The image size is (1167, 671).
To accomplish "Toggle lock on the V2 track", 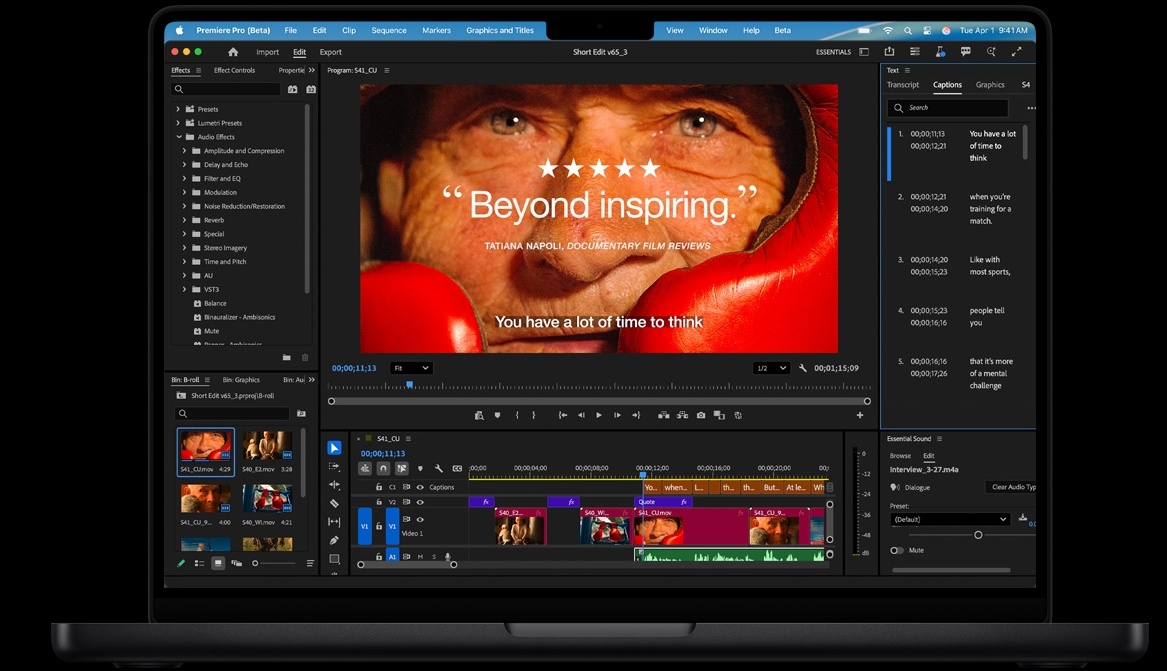I will [x=379, y=502].
